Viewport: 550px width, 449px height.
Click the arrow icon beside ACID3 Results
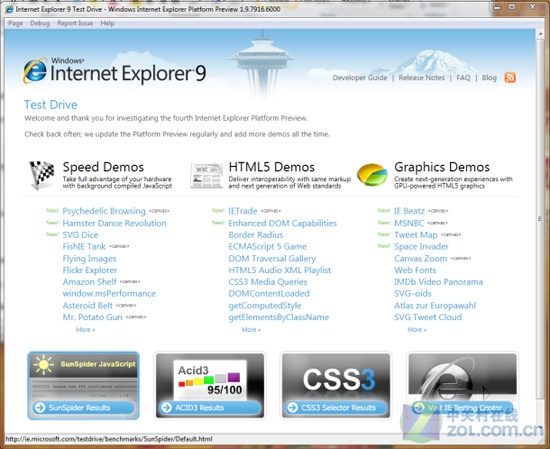click(166, 407)
